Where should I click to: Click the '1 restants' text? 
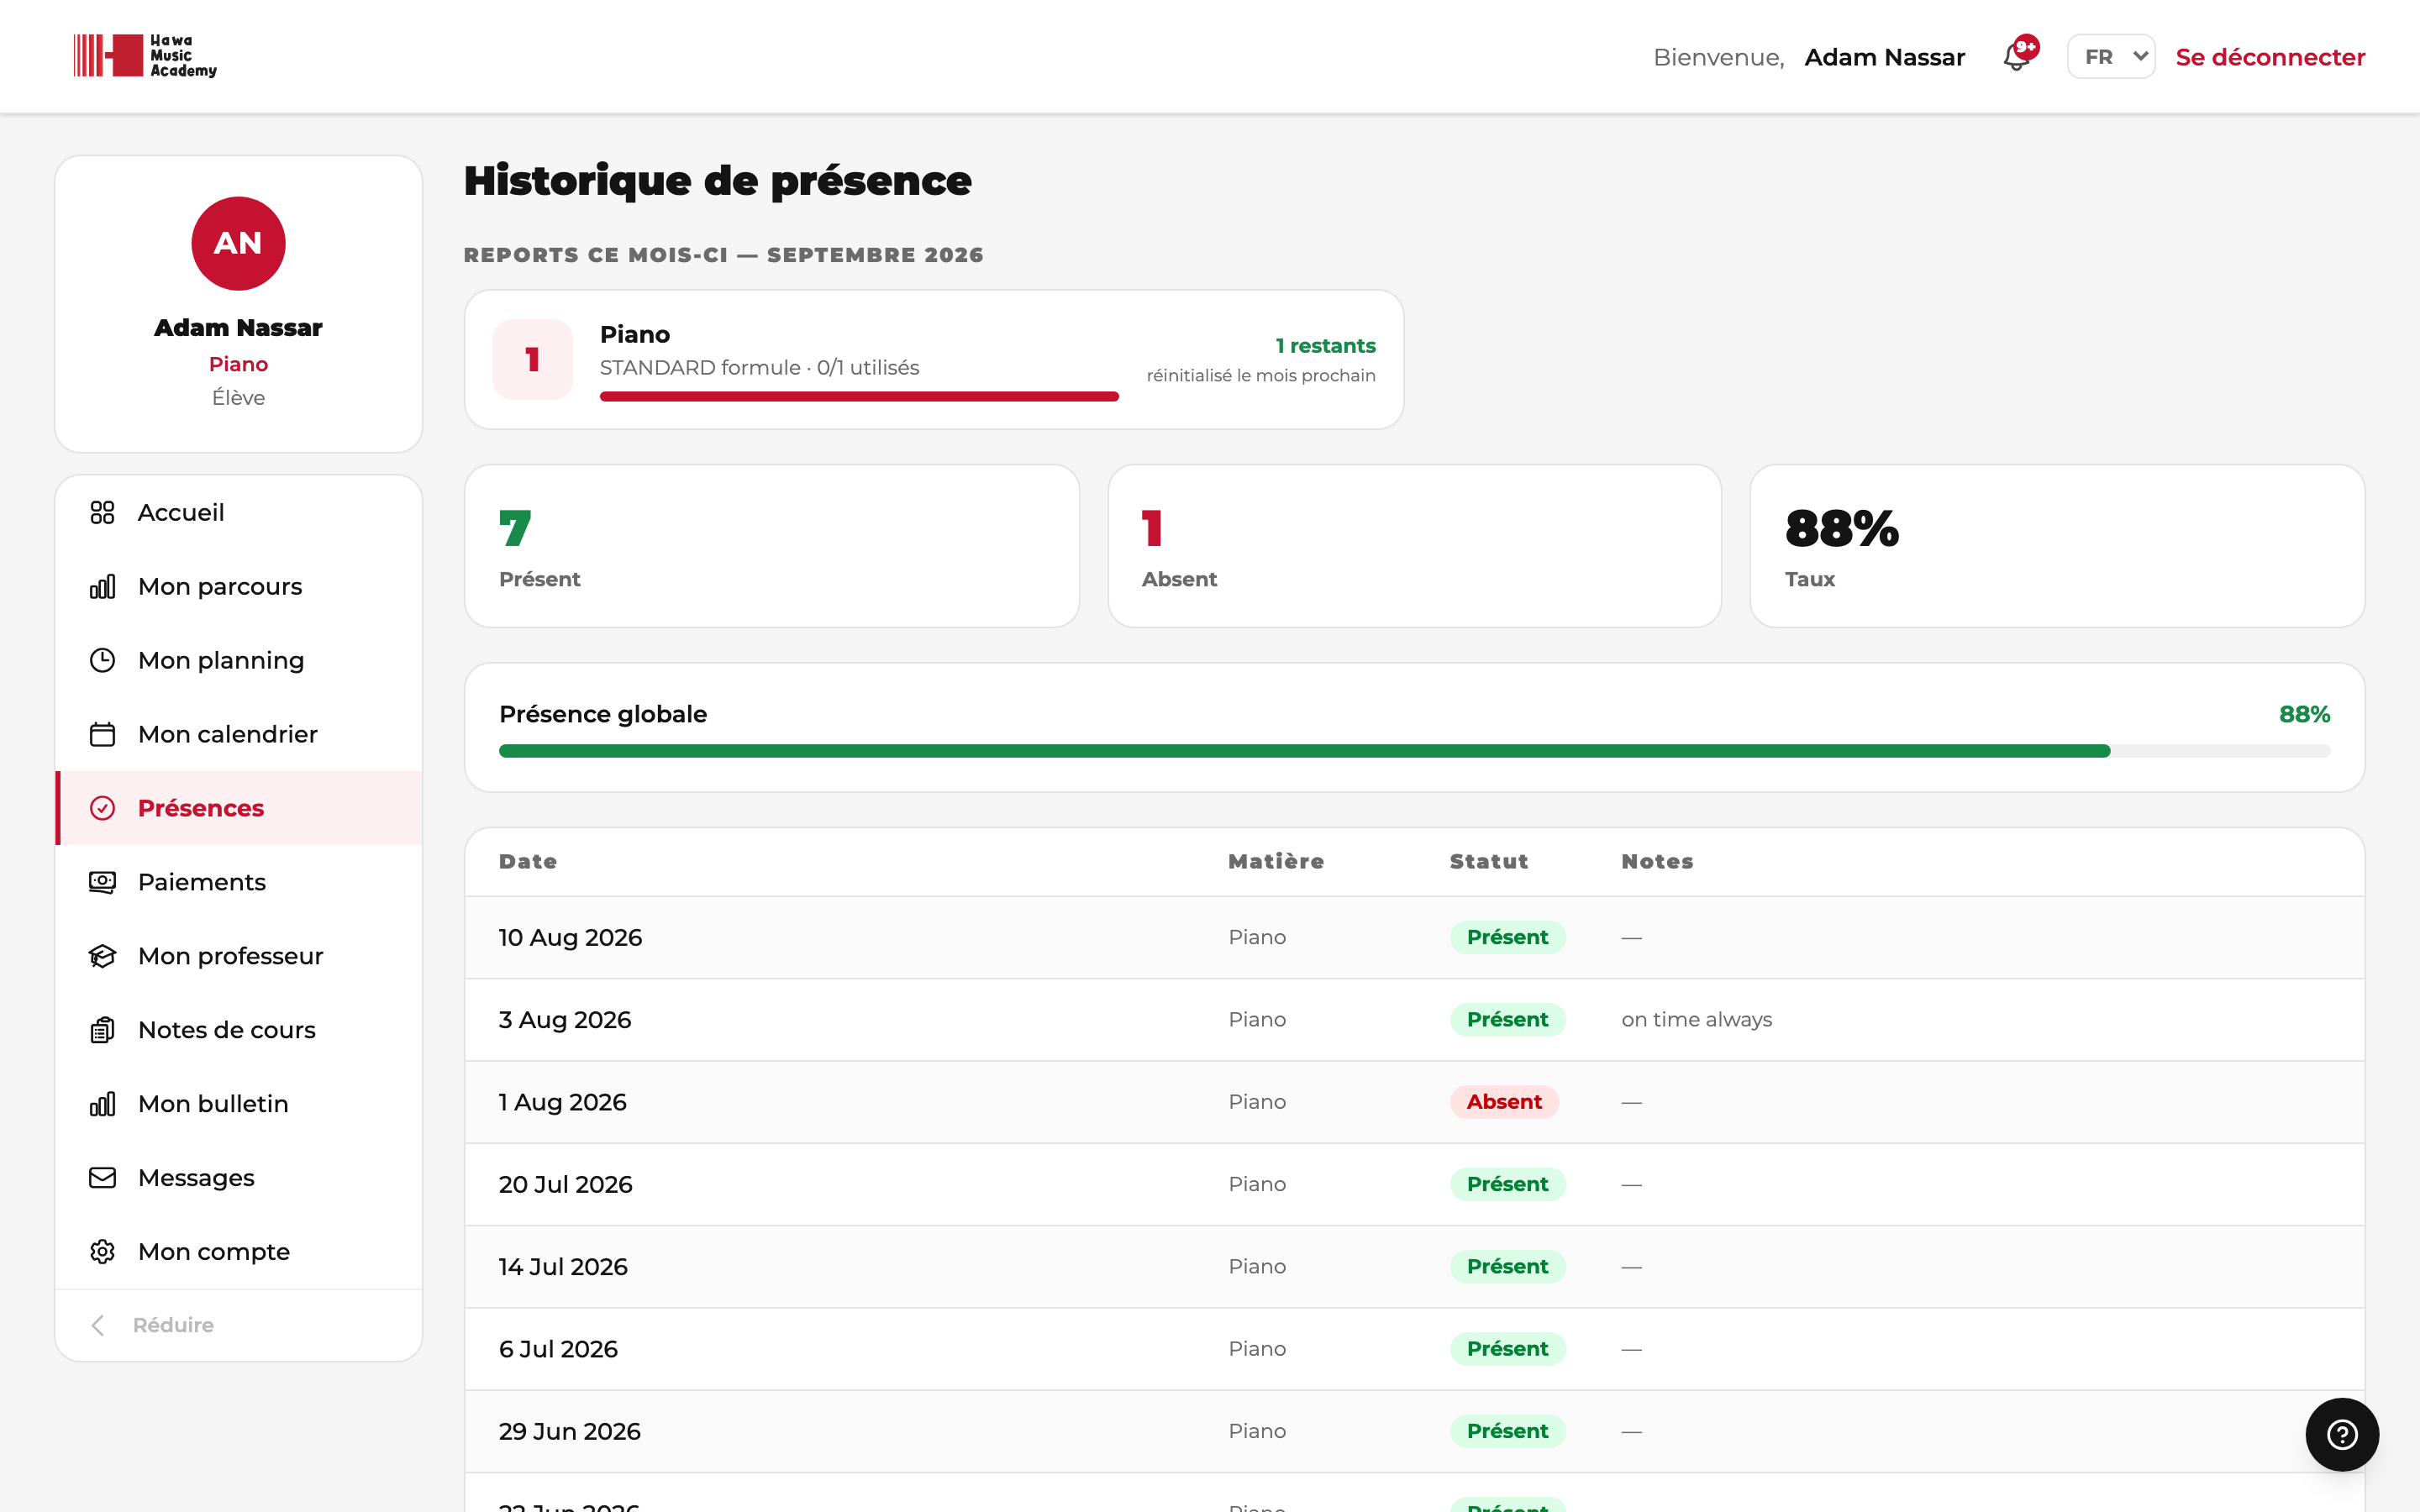(1325, 346)
